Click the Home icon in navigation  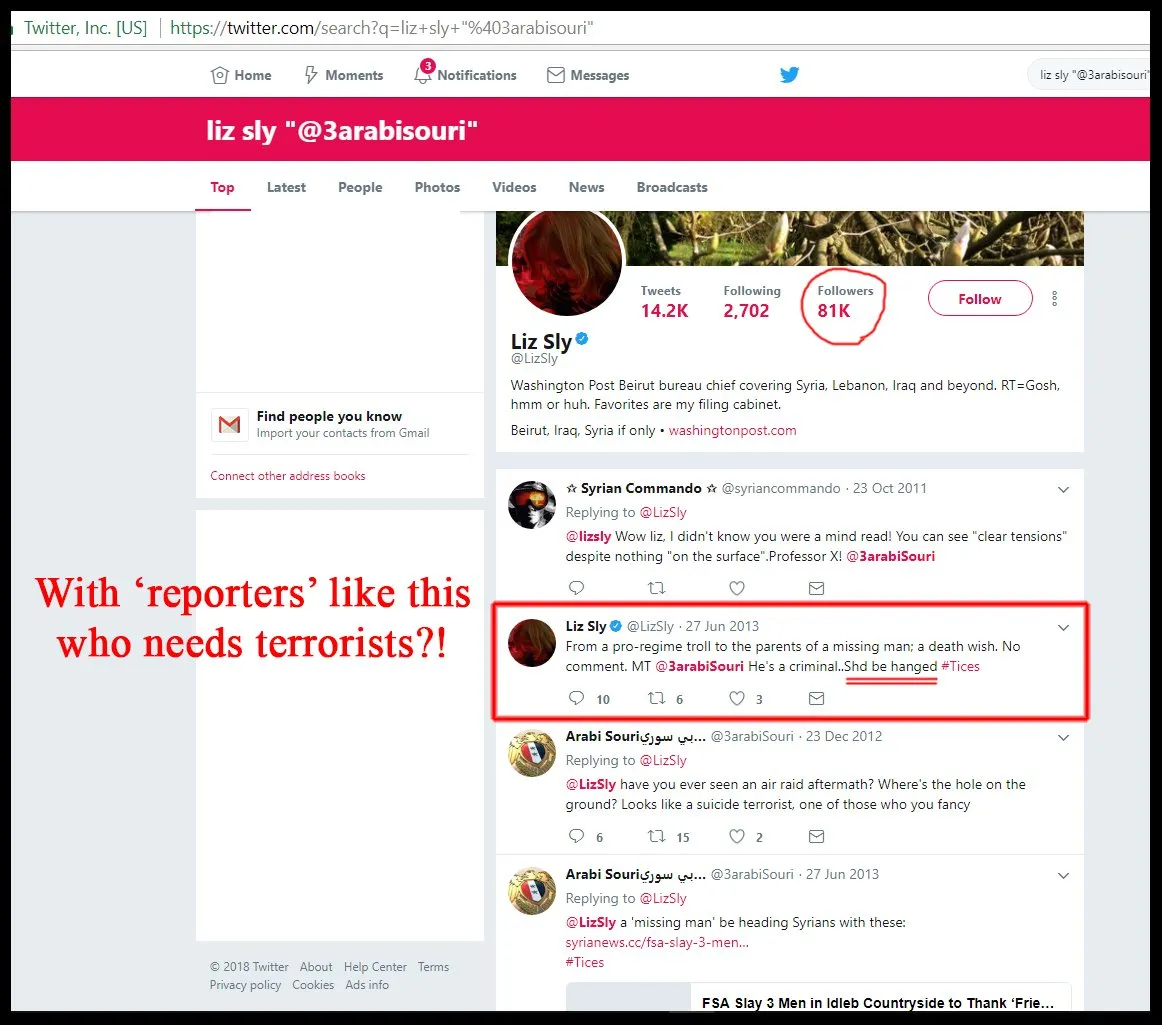click(219, 75)
